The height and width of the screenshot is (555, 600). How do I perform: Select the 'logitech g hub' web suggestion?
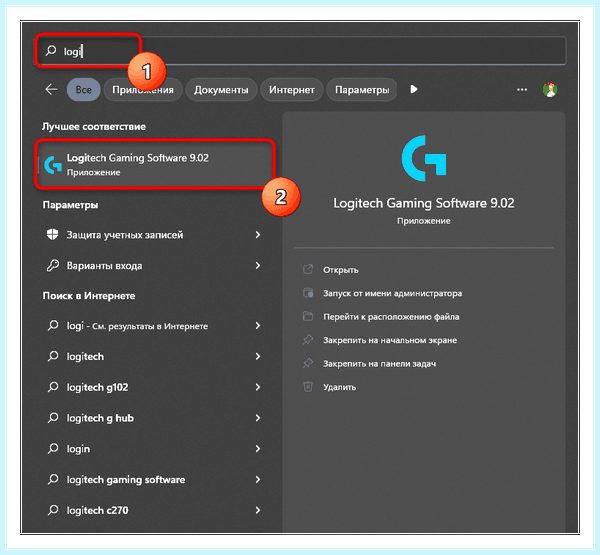click(x=153, y=418)
